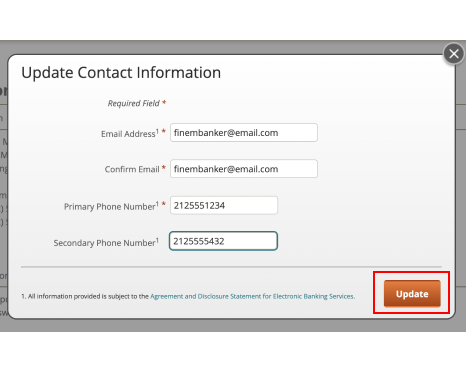Click the Confirm Email label
The image size is (466, 373).
tap(132, 169)
